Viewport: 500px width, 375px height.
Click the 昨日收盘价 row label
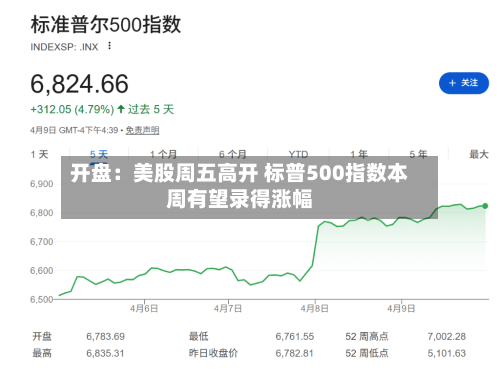(x=213, y=353)
